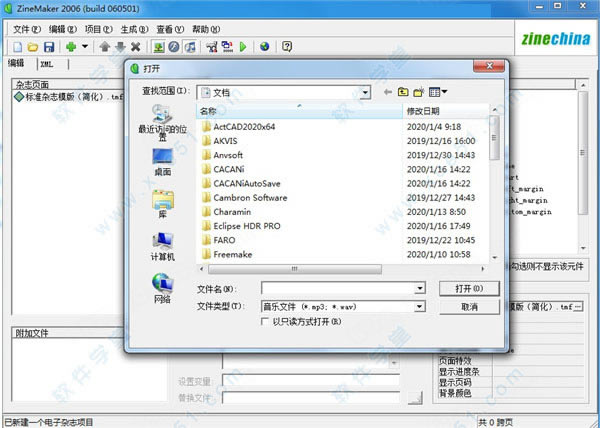Open the 文件 menu
Viewport: 600px width, 428px height.
click(27, 29)
